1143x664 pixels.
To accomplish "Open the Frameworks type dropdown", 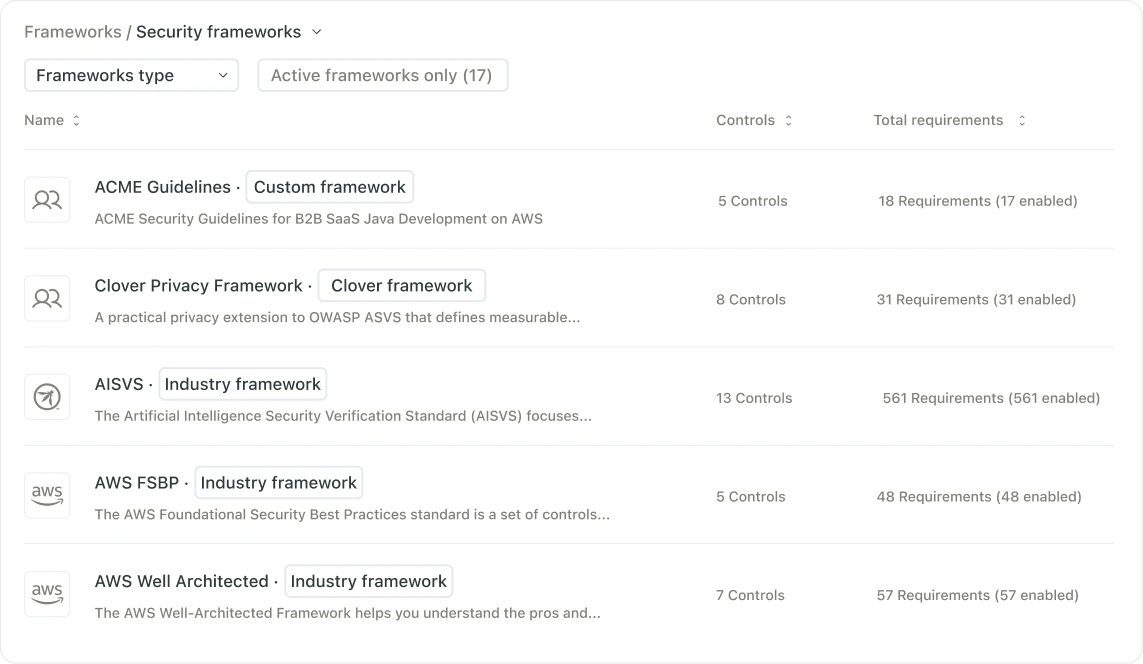I will coord(131,75).
